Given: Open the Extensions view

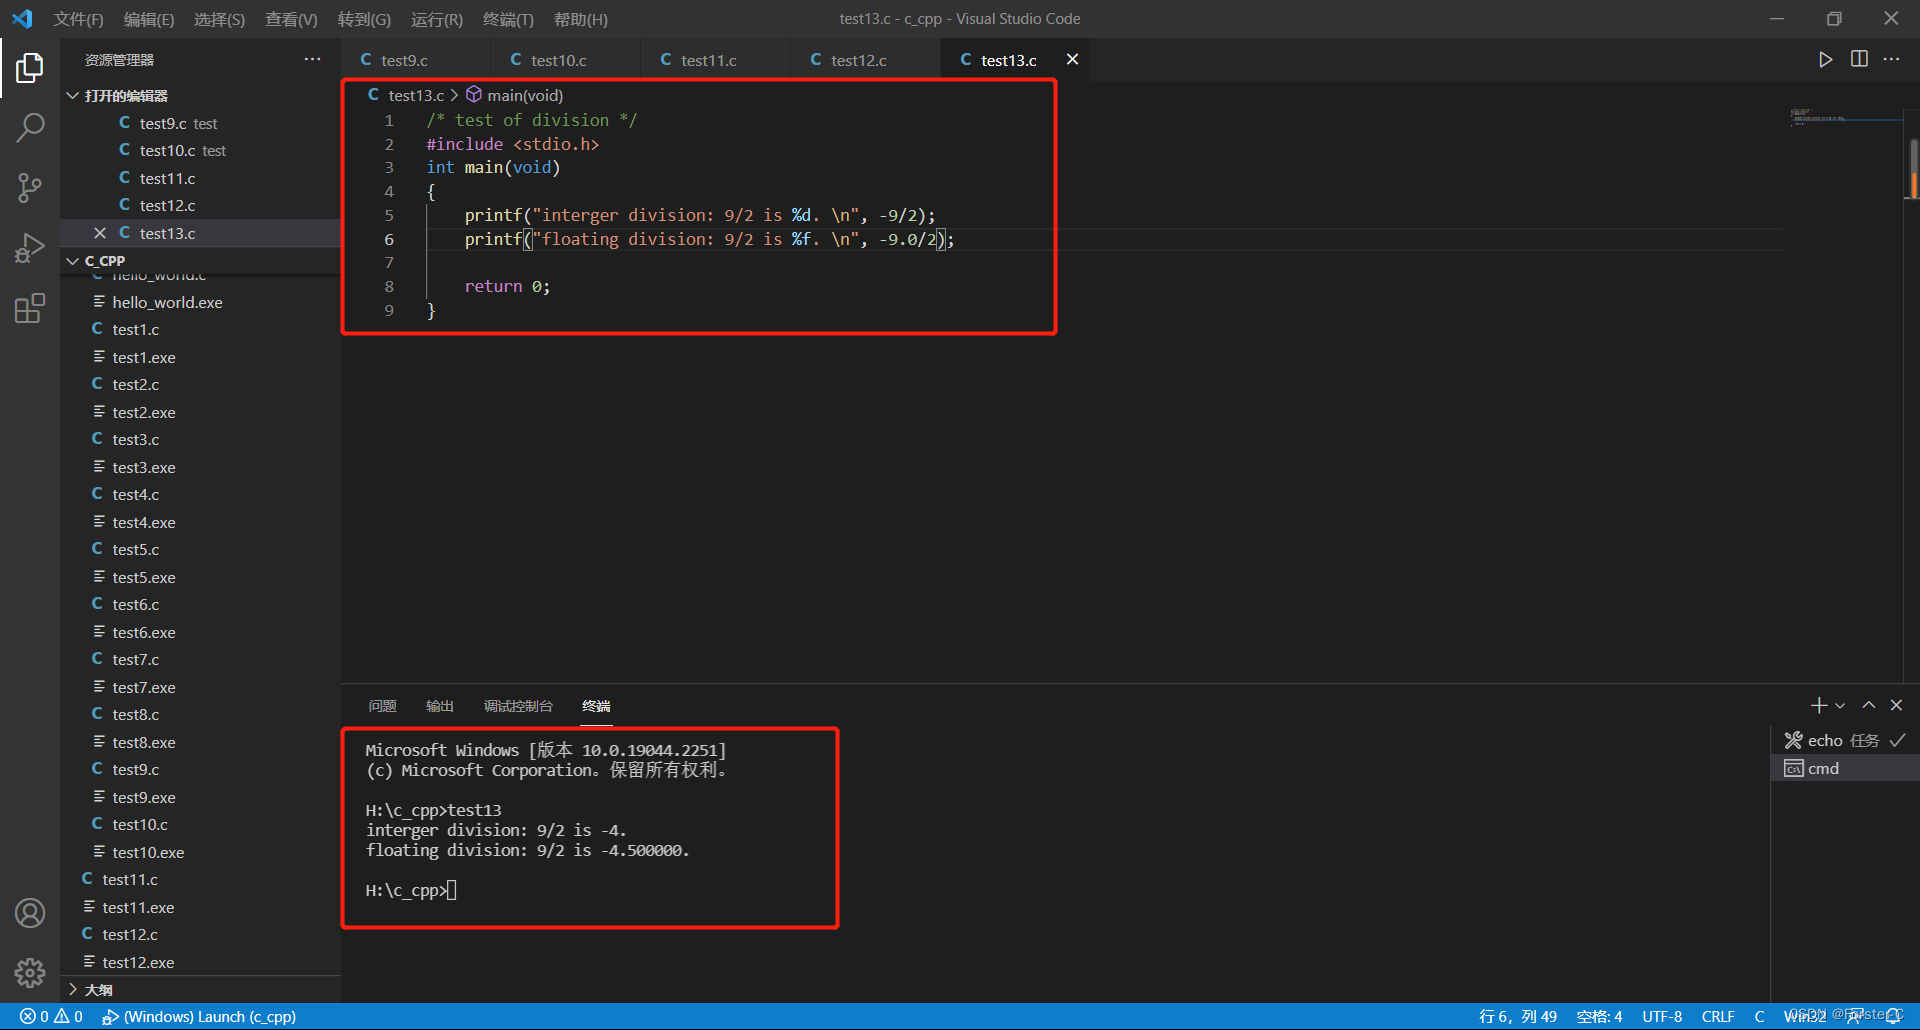Looking at the screenshot, I should [30, 308].
